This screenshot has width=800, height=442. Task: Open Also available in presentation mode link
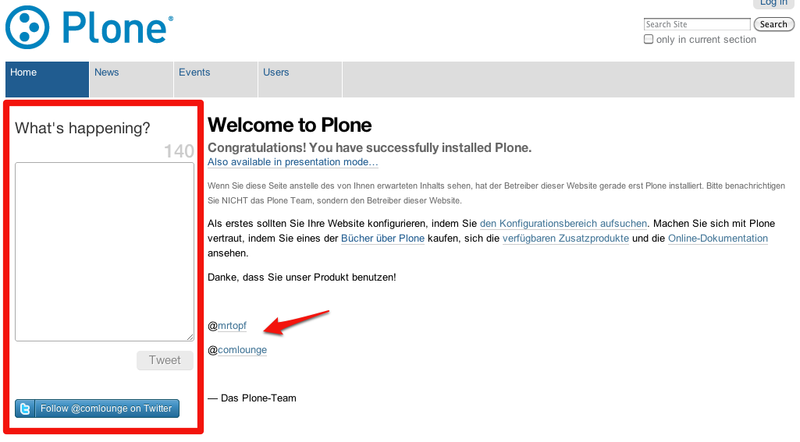(293, 162)
